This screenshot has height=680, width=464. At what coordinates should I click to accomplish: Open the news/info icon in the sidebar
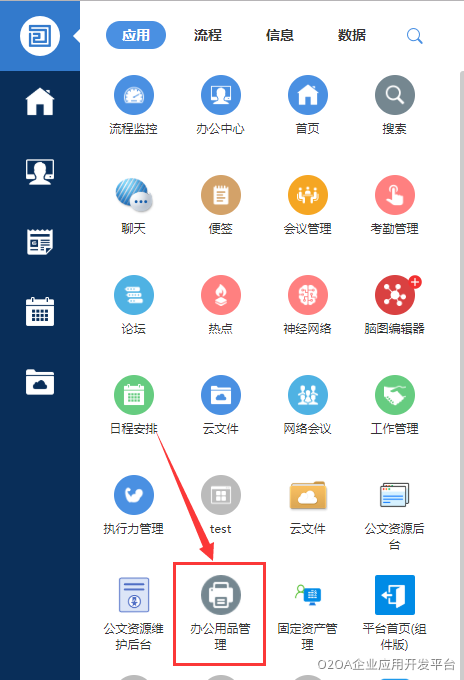40,242
